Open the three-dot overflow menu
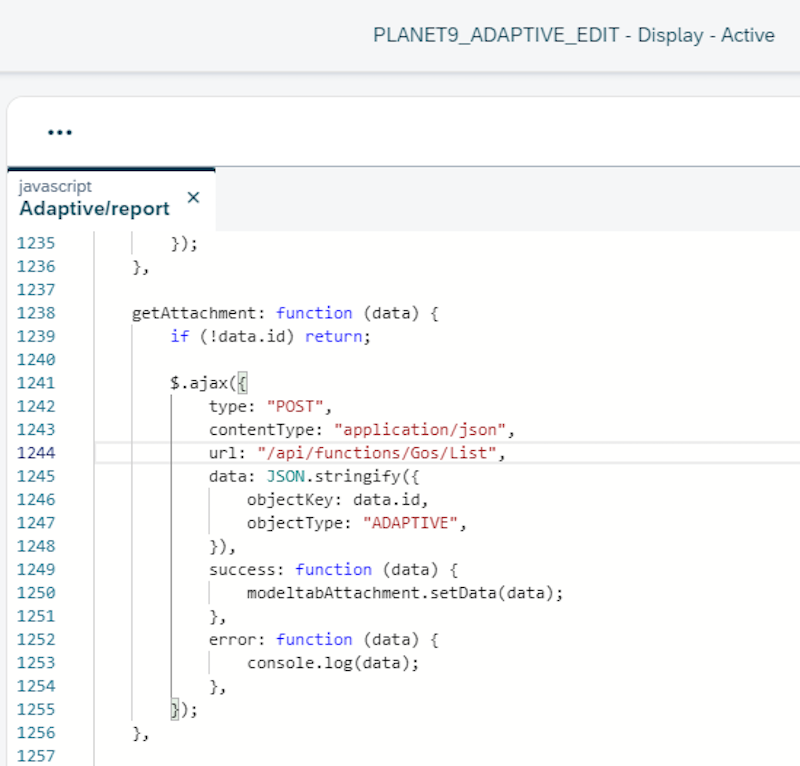Screen dimensions: 800x766 [60, 133]
